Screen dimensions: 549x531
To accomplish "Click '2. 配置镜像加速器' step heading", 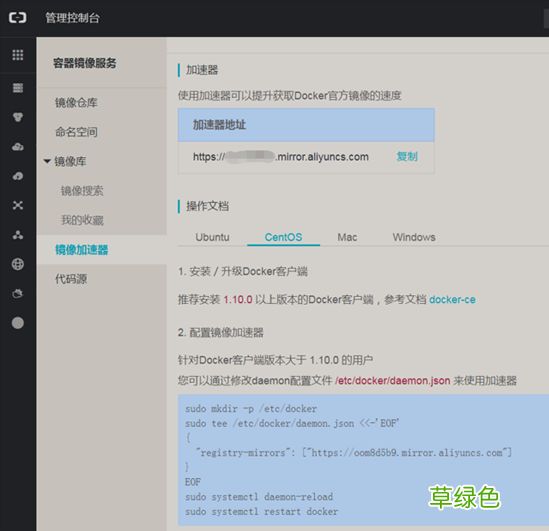I will (x=221, y=333).
